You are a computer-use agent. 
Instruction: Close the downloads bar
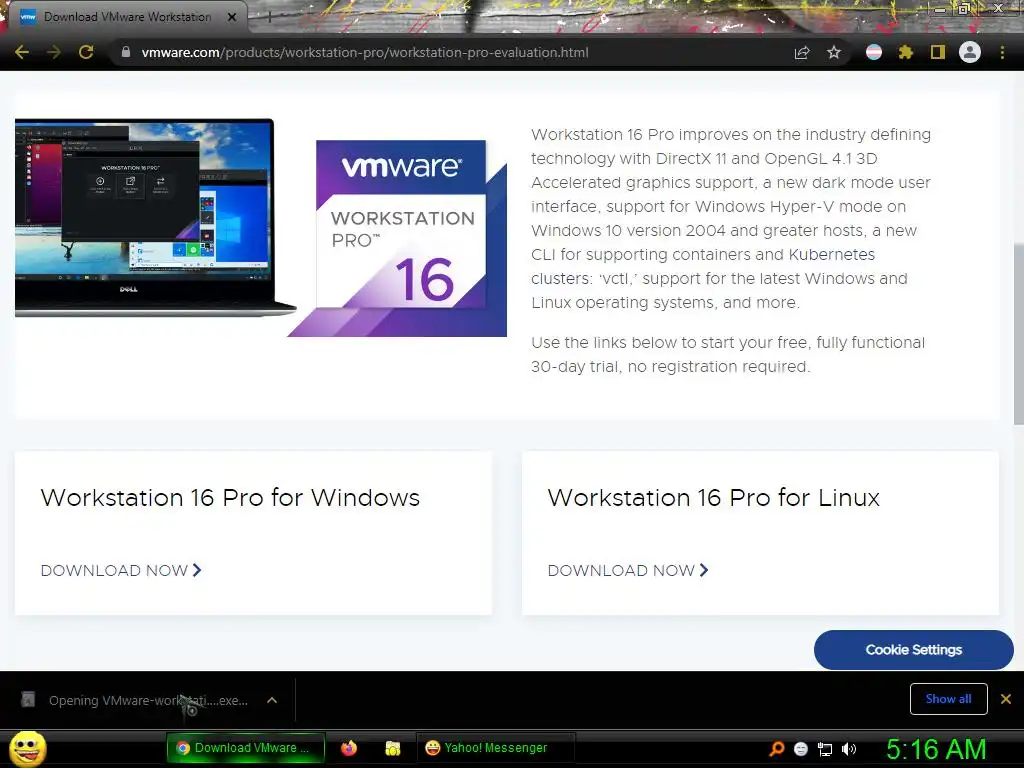(x=1006, y=699)
